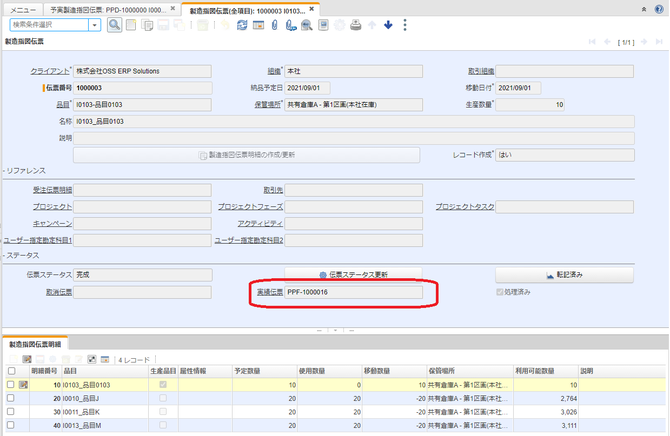Select the 製造指図伝票(全項目) tab

(247, 10)
